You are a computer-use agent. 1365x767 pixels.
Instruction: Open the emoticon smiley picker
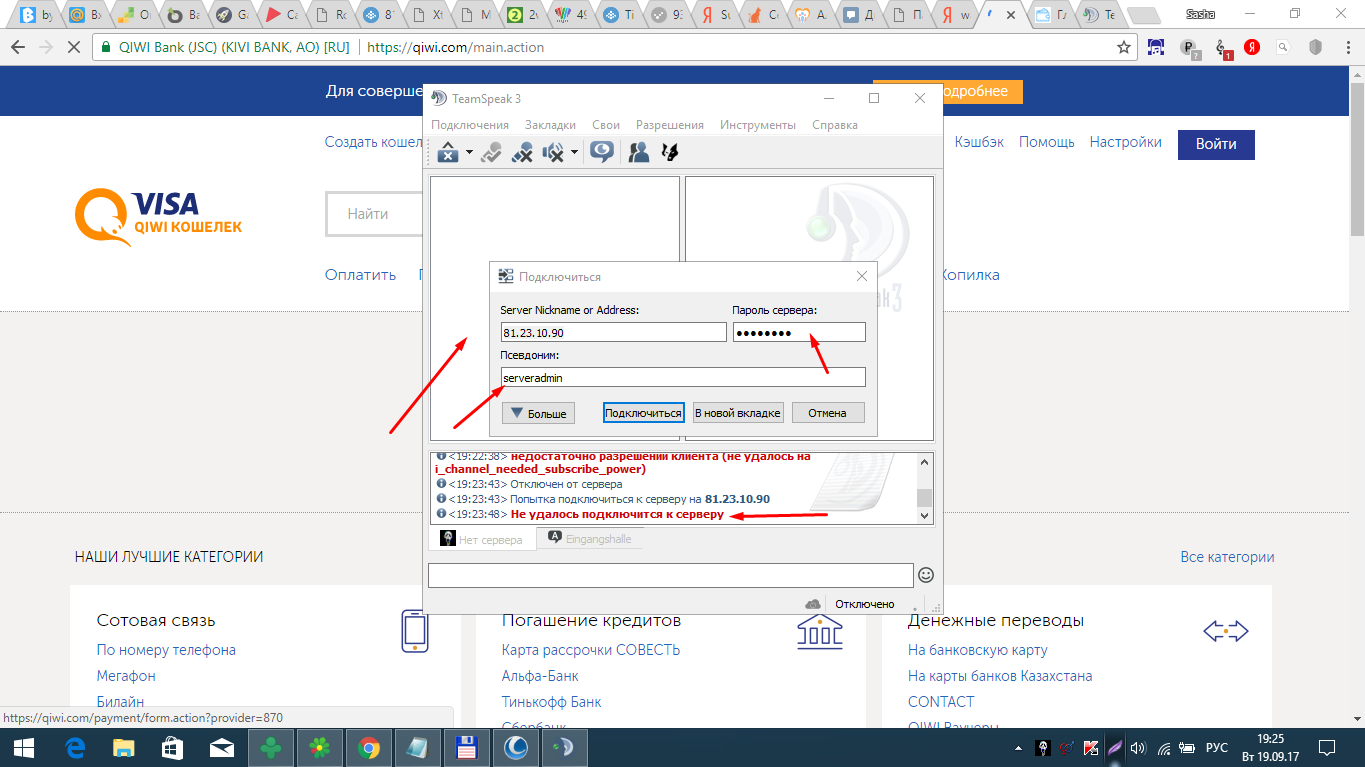point(926,575)
